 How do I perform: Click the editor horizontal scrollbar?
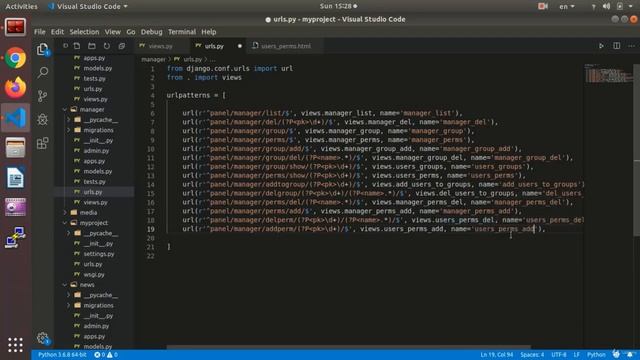[349, 347]
